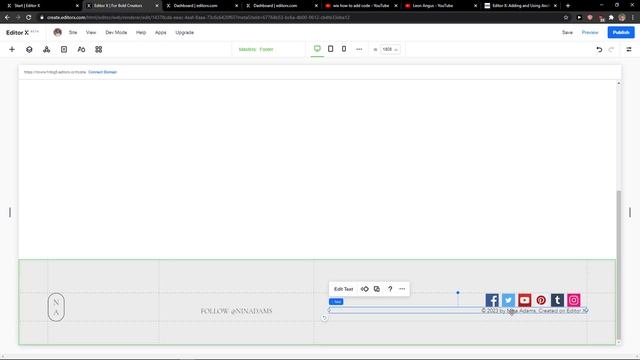Go back in browser history
Viewport: 640px width, 360px height.
tap(7, 18)
